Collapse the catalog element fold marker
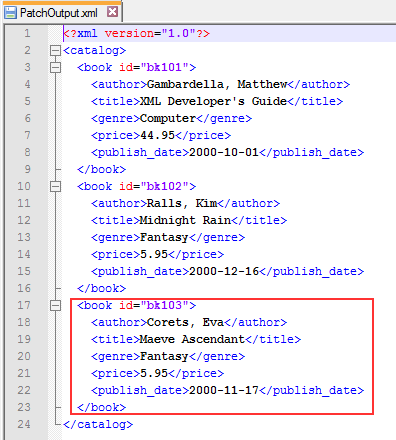The width and height of the screenshot is (396, 440). [55, 51]
